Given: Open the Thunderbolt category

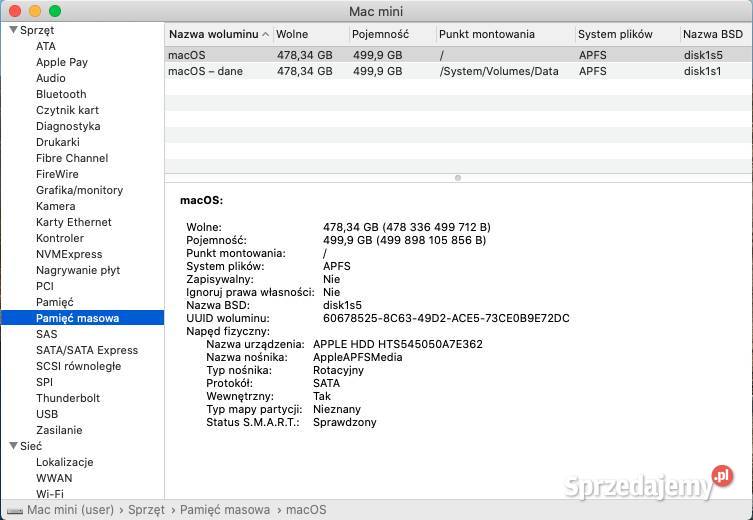Looking at the screenshot, I should pos(68,398).
